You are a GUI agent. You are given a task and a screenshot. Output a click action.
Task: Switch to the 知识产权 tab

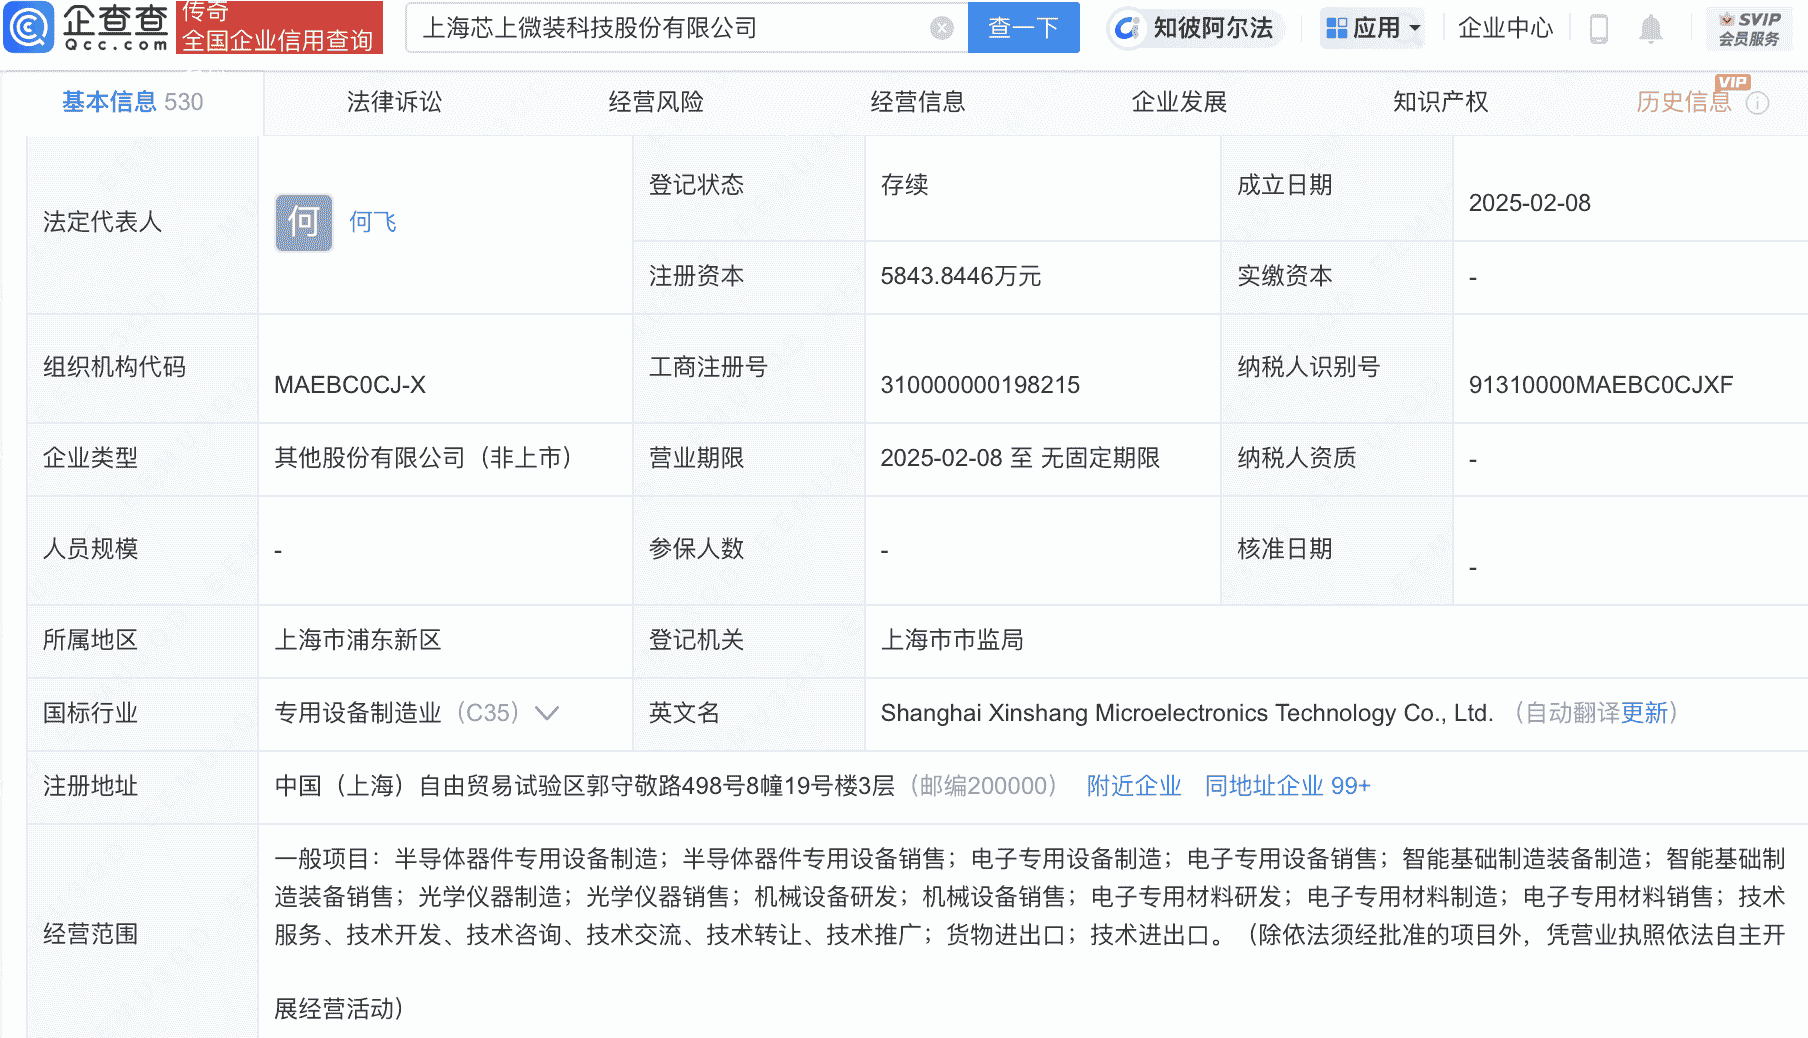(1439, 101)
